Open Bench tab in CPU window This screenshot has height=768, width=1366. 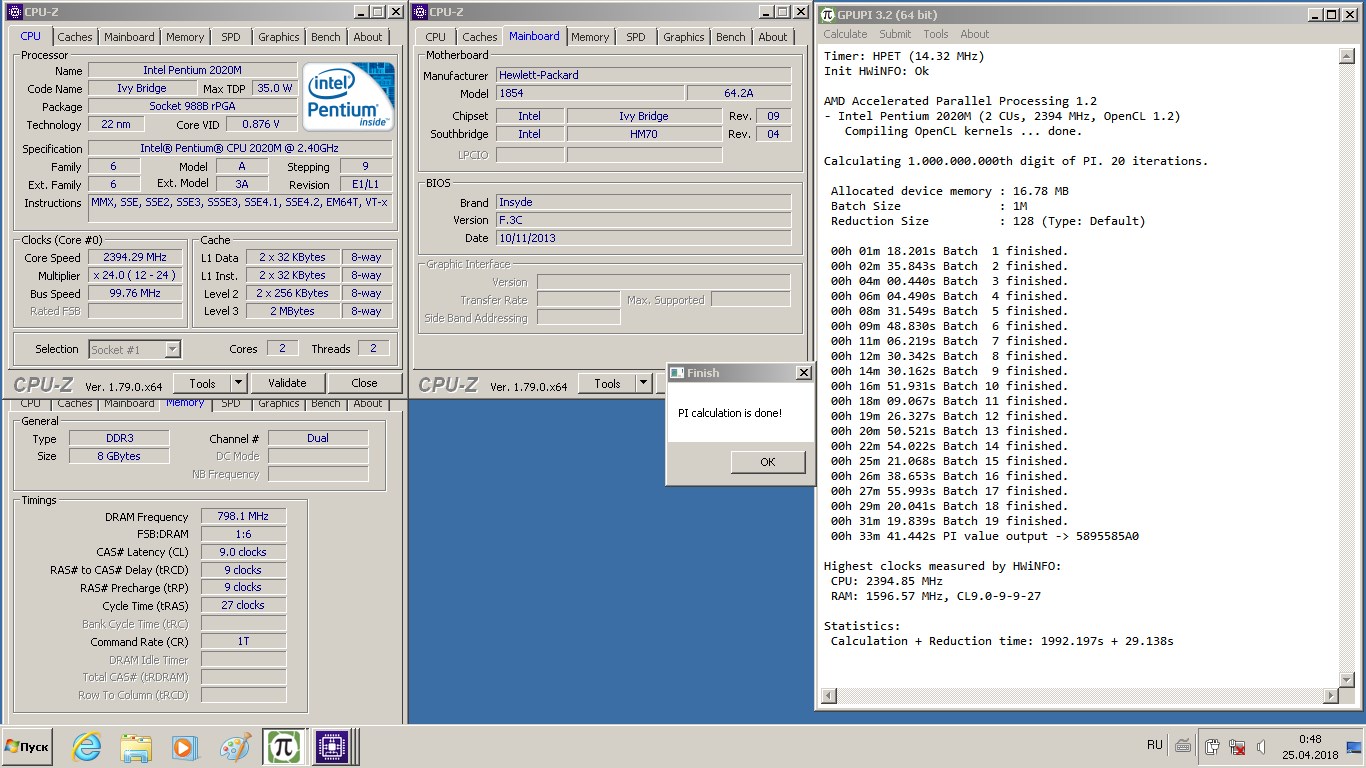(x=326, y=37)
